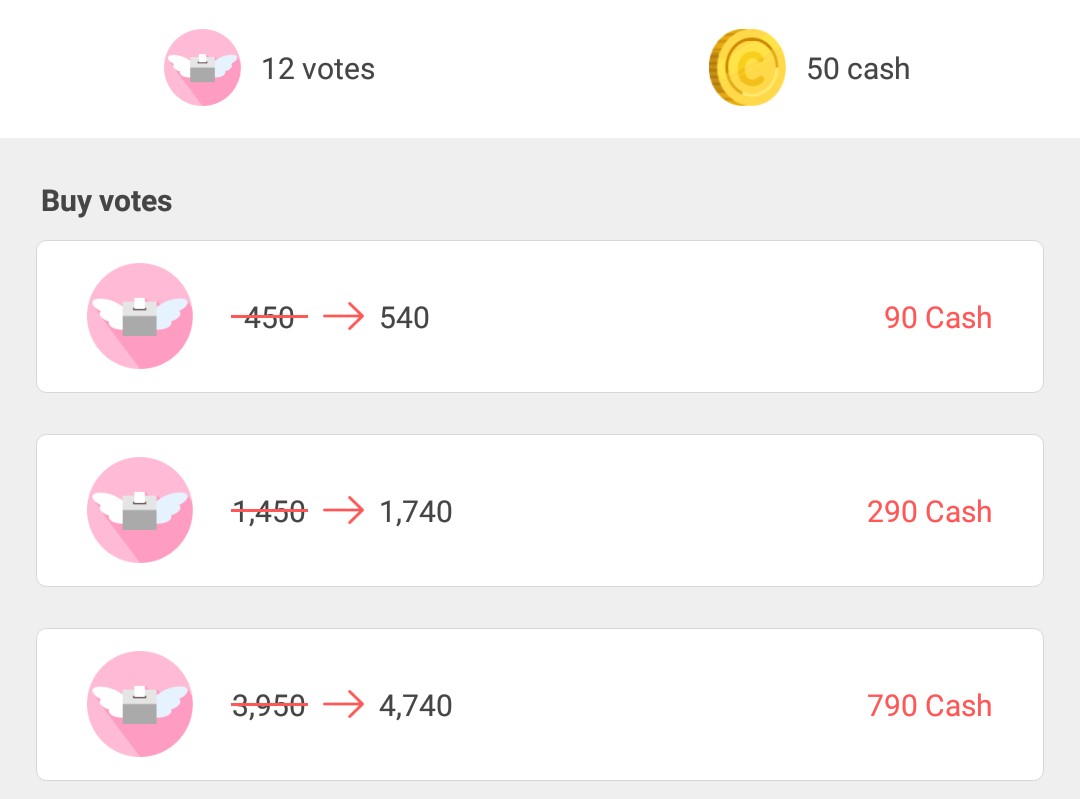
Task: Tap the vote icon in the 4,740 pack
Action: point(139,704)
